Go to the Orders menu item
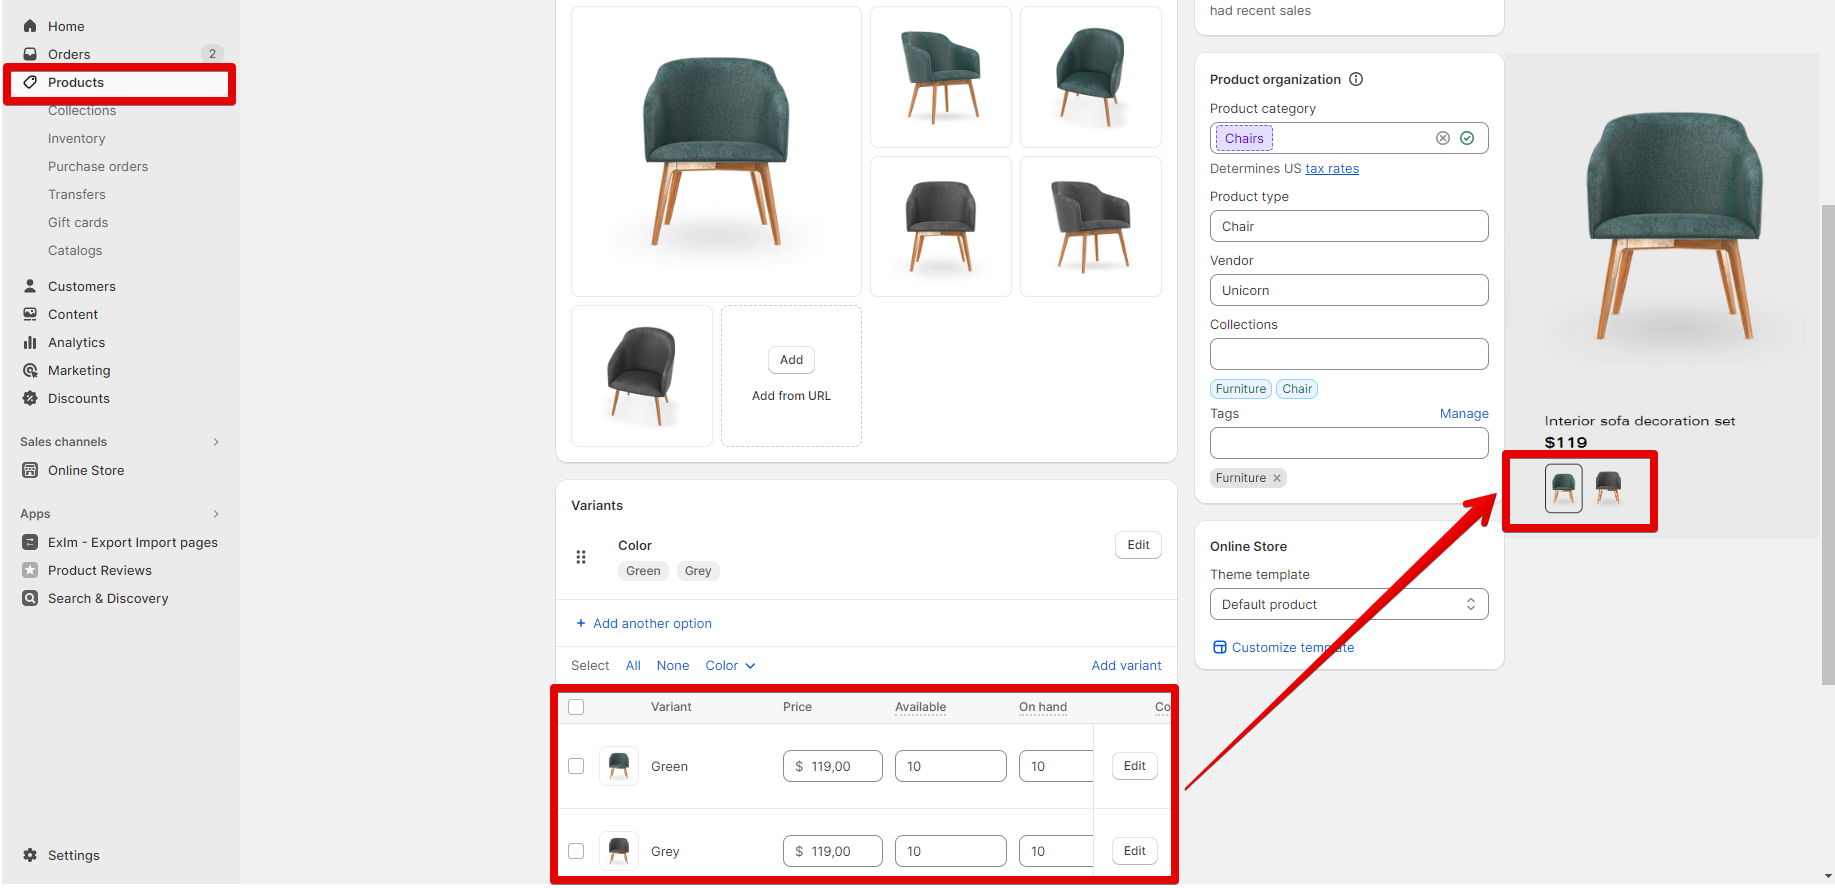Viewport: 1835px width, 888px height. 69,54
